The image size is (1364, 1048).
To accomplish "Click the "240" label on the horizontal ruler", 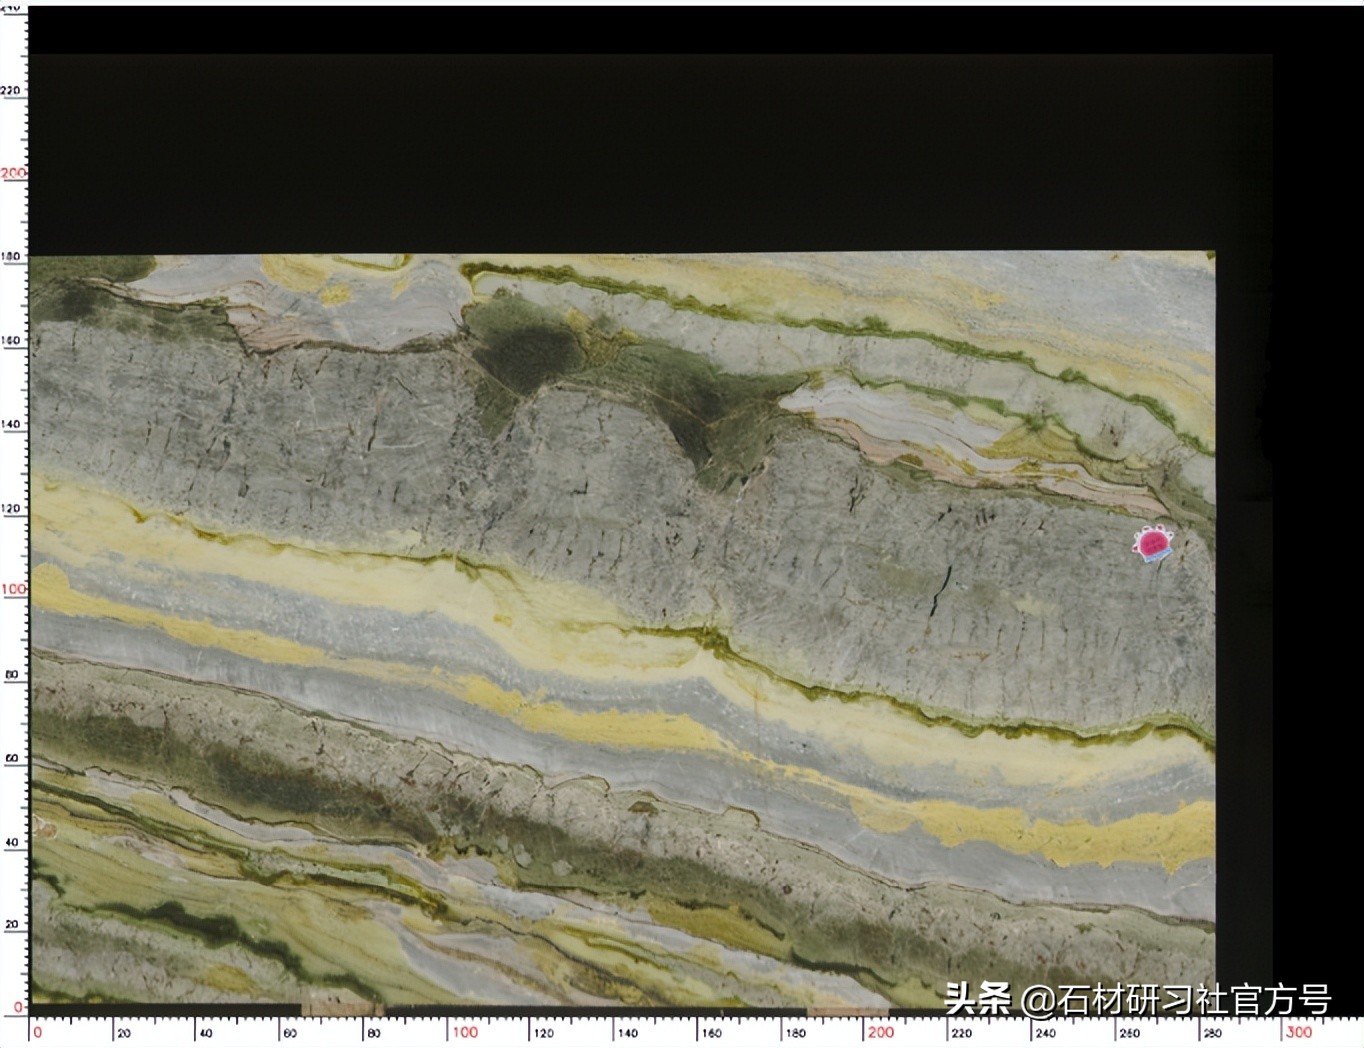I will [1045, 1033].
